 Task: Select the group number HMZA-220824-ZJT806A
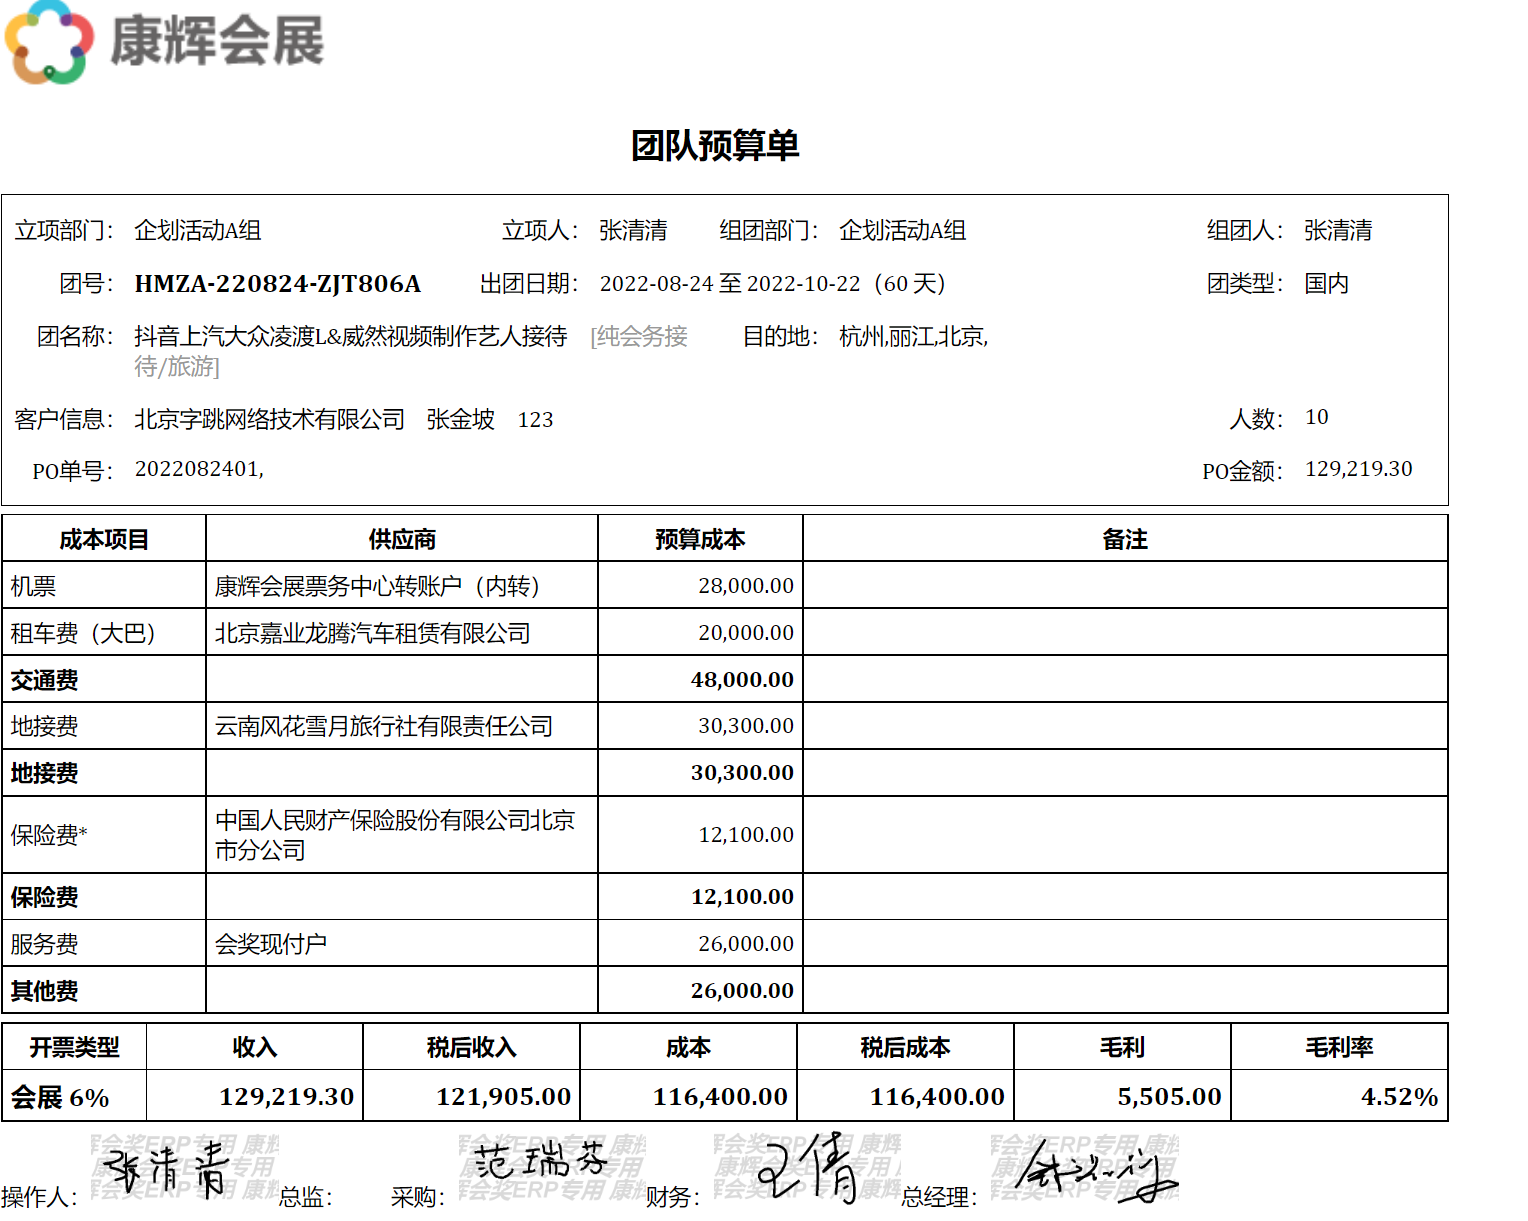(x=277, y=284)
